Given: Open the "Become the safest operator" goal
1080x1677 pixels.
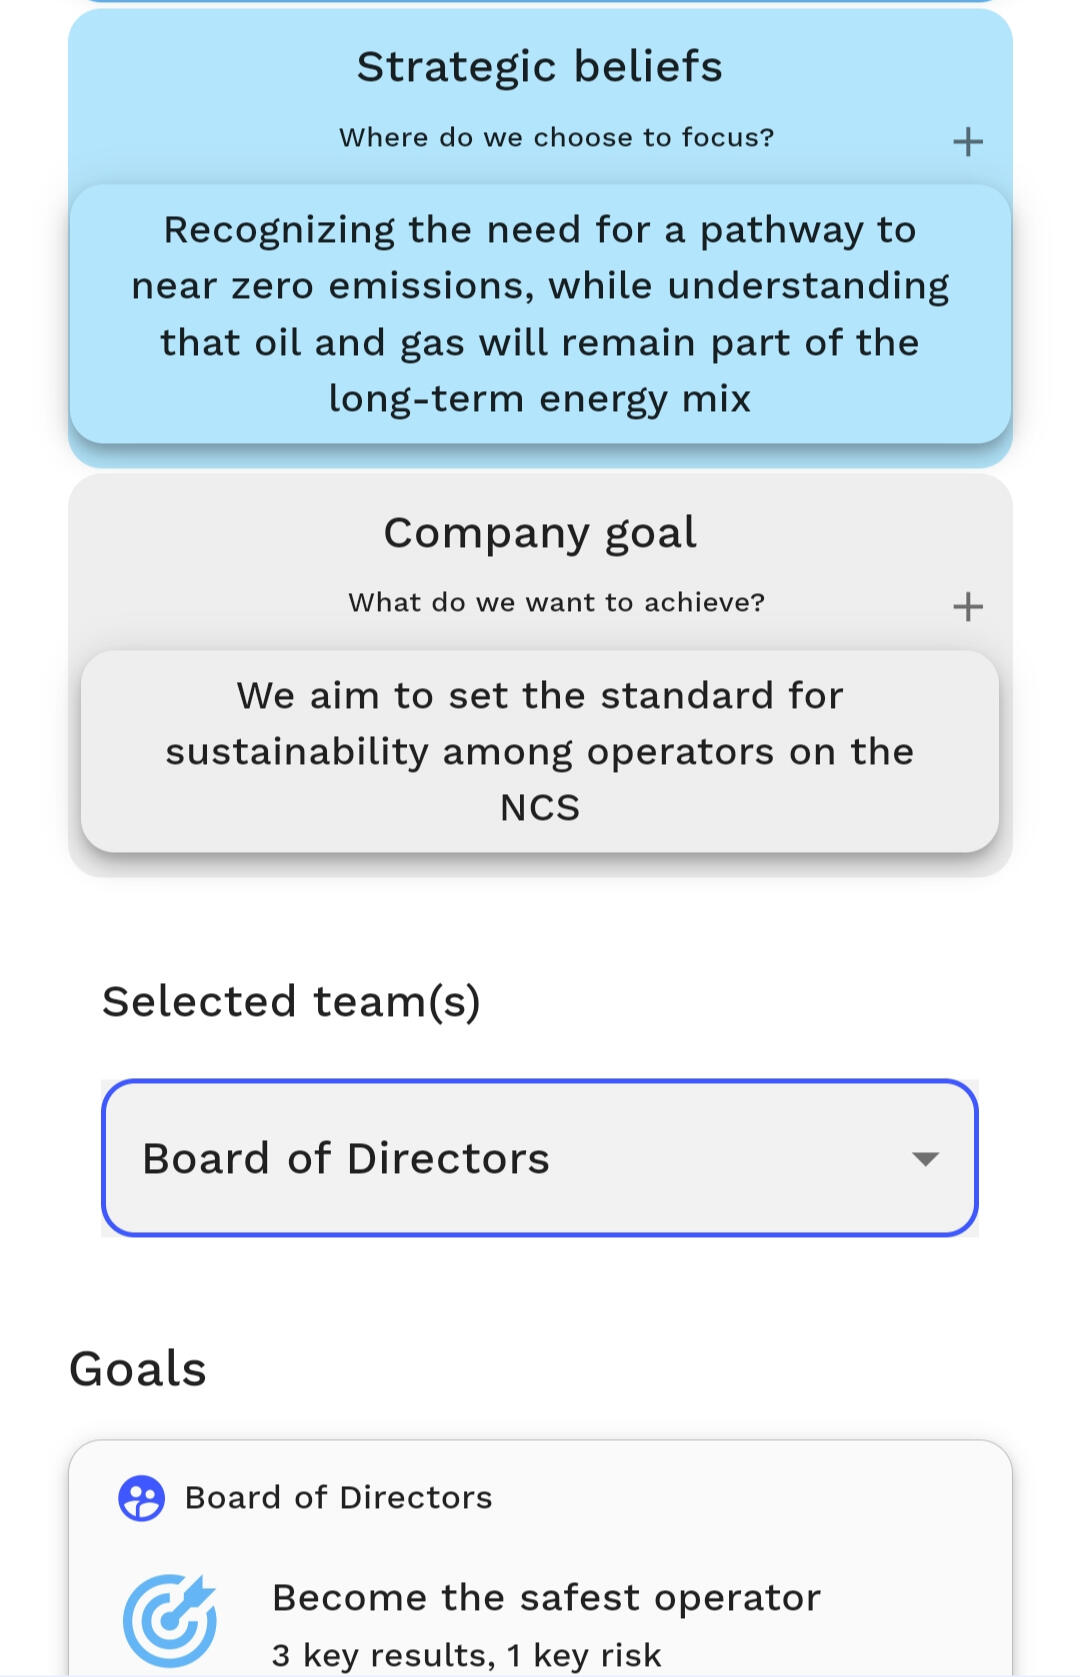Looking at the screenshot, I should tap(546, 1598).
